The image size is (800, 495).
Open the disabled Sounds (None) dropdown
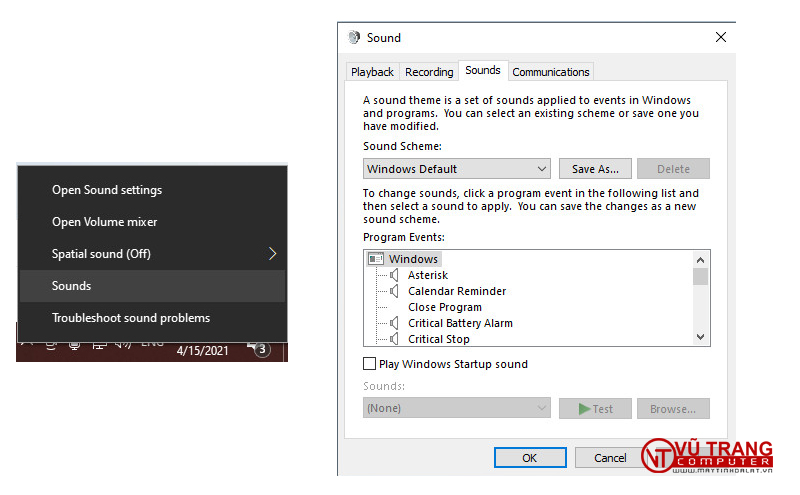point(457,408)
